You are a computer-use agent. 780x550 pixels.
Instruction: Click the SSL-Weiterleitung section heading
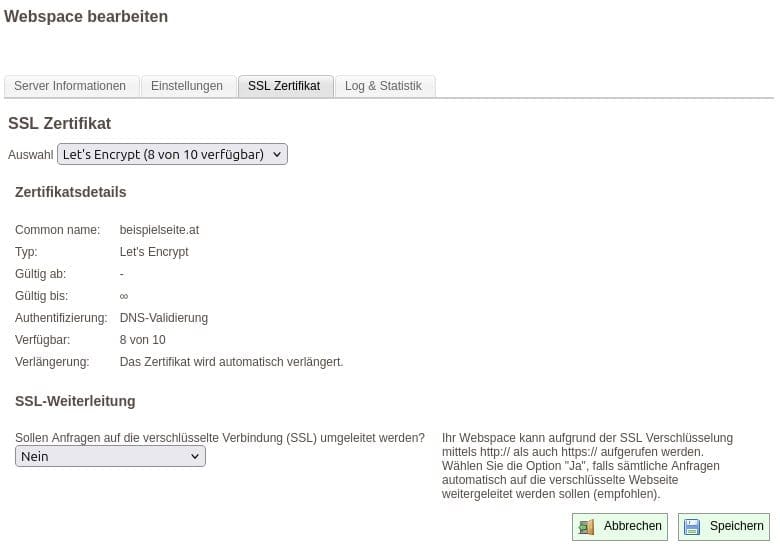[x=75, y=401]
